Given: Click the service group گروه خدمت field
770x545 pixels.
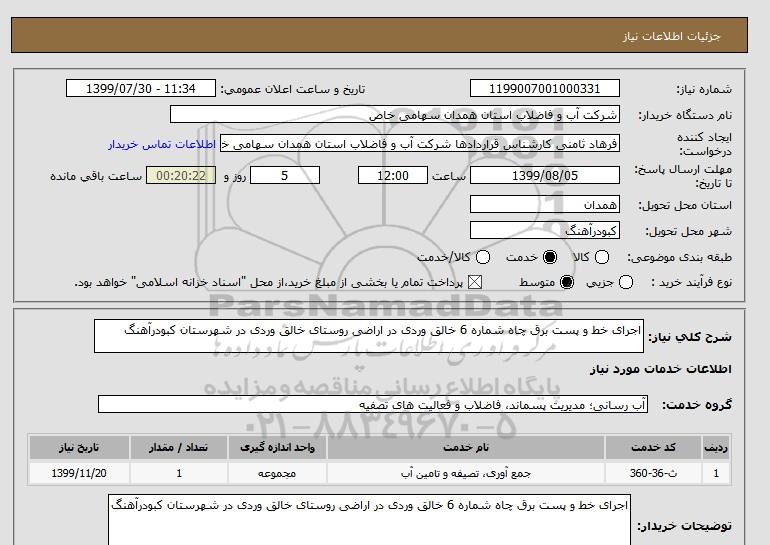Looking at the screenshot, I should pyautogui.click(x=373, y=405).
